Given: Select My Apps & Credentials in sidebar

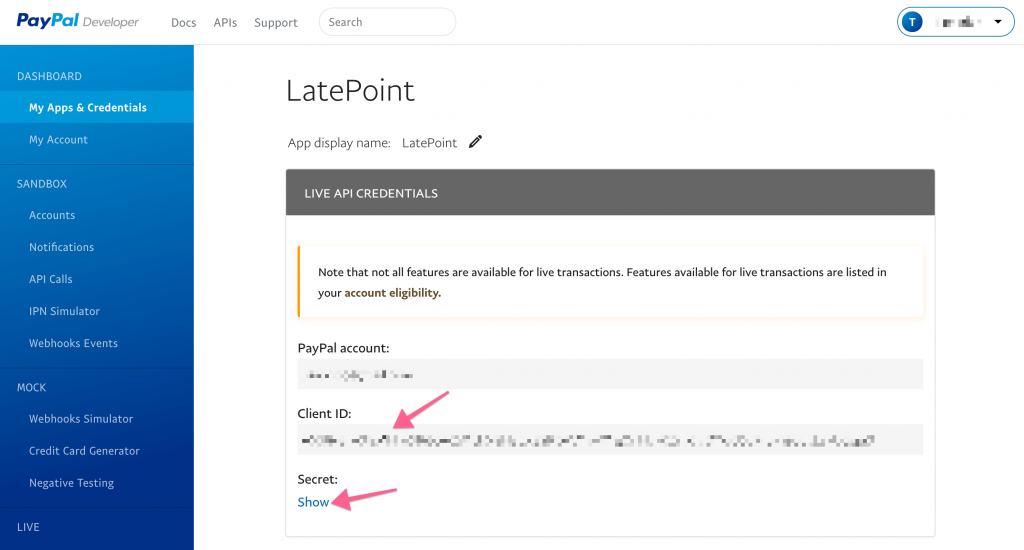Looking at the screenshot, I should coord(88,108).
